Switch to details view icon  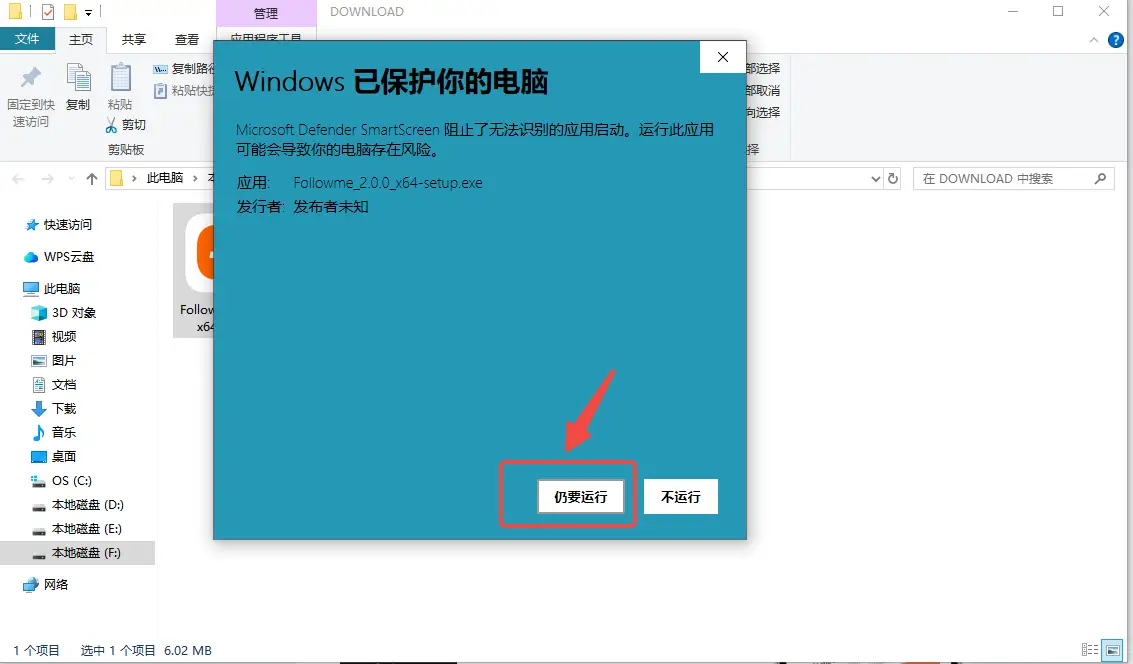1090,650
